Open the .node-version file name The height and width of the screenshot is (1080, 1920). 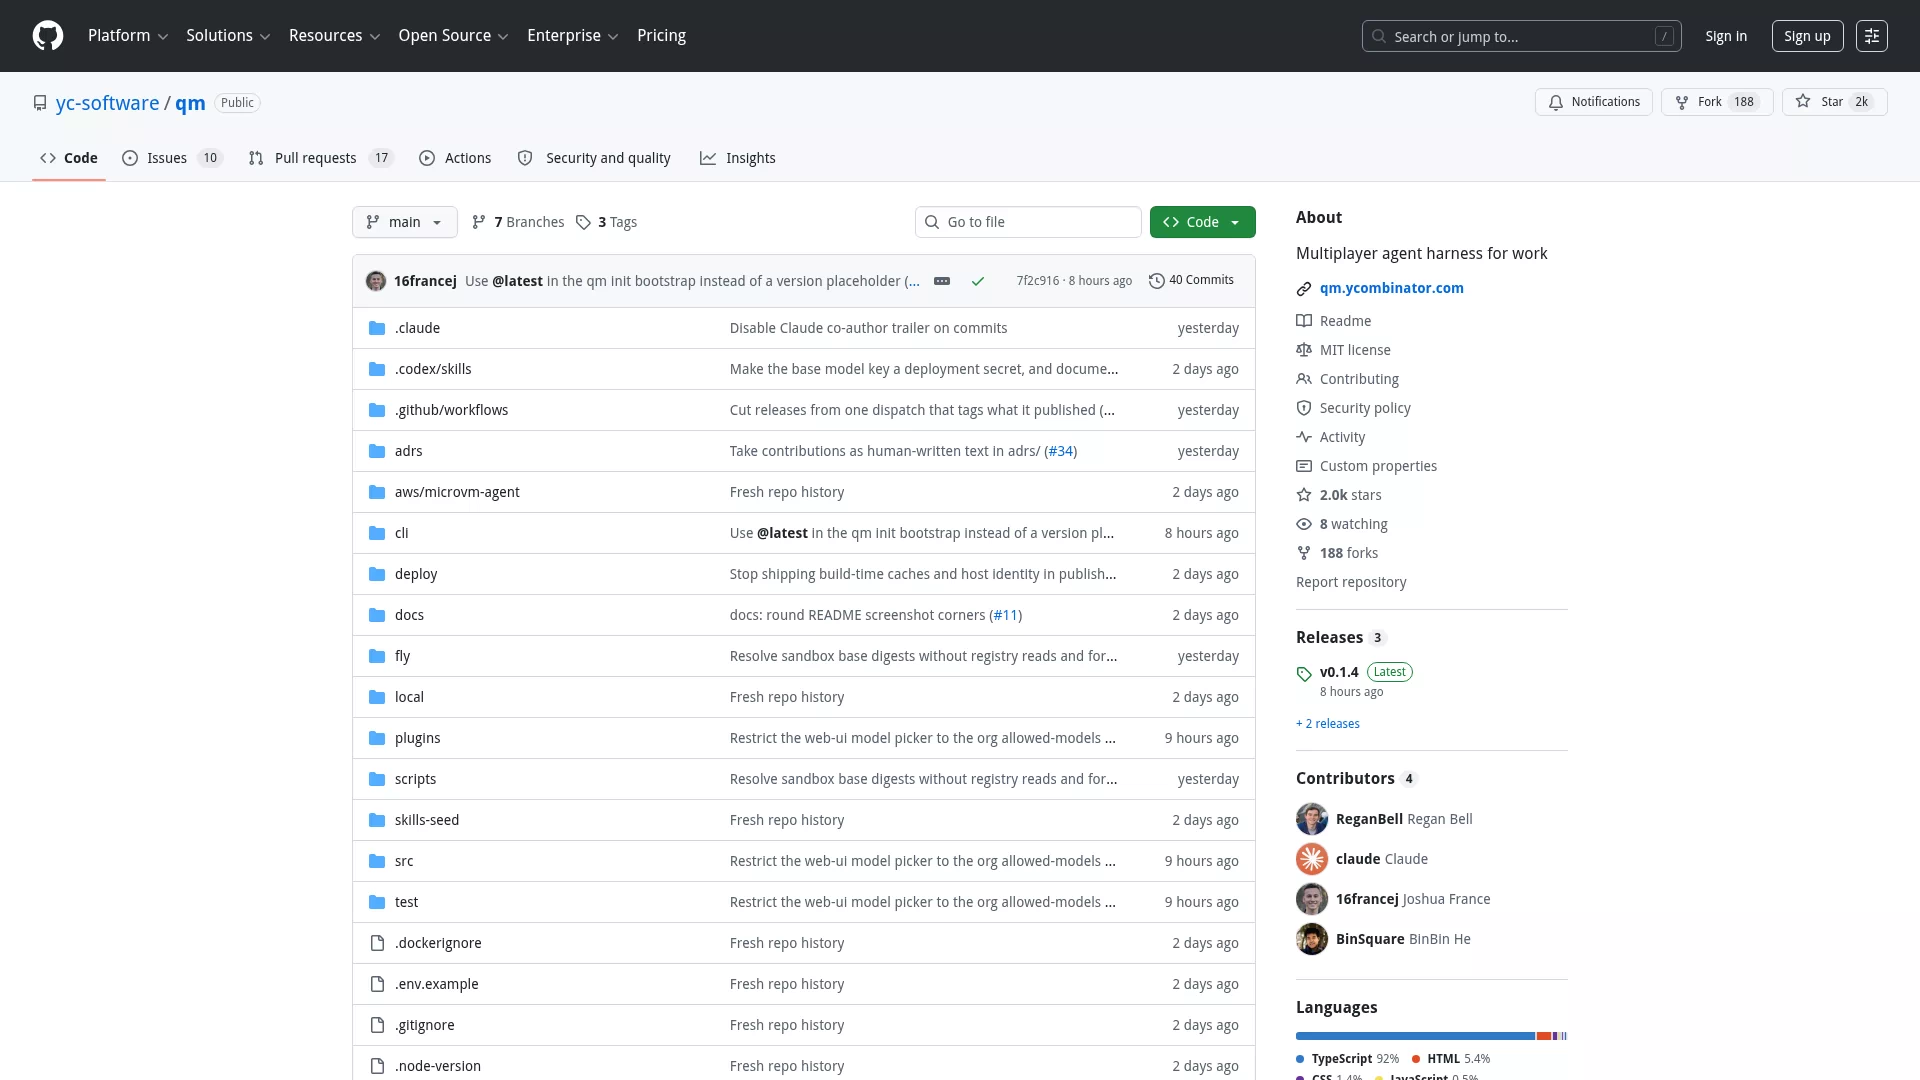click(437, 1066)
